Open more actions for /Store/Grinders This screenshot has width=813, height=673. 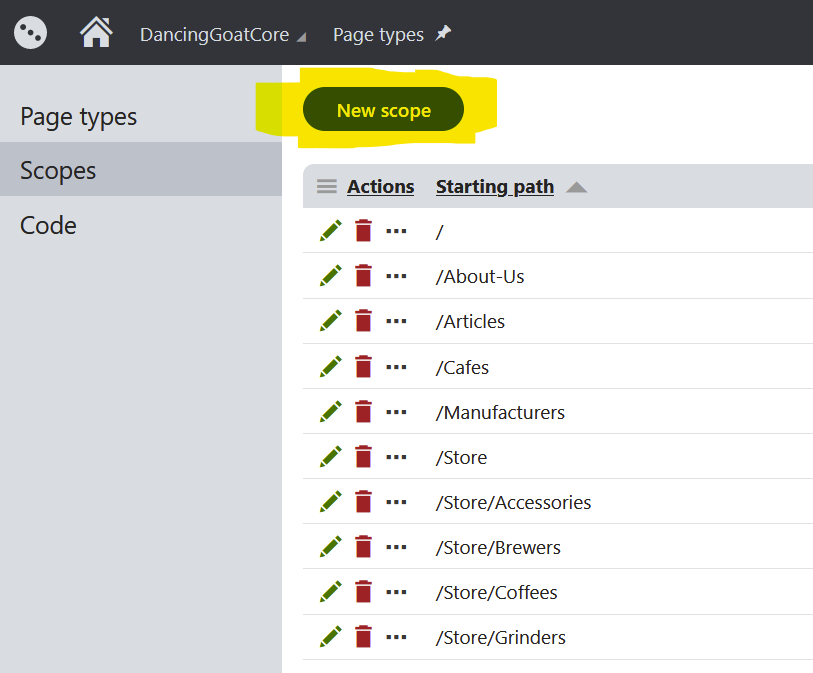pyautogui.click(x=396, y=638)
